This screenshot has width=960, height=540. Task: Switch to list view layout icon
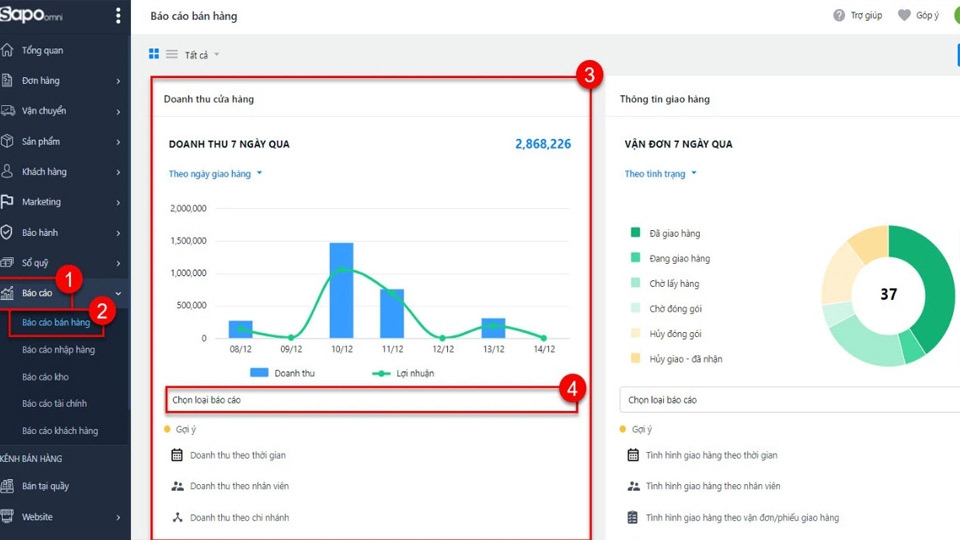(171, 54)
